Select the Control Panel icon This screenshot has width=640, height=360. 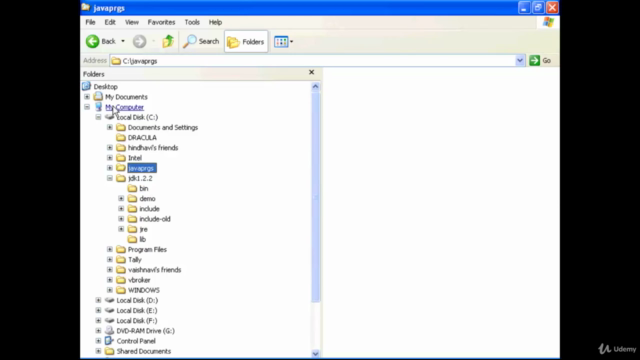tap(109, 341)
